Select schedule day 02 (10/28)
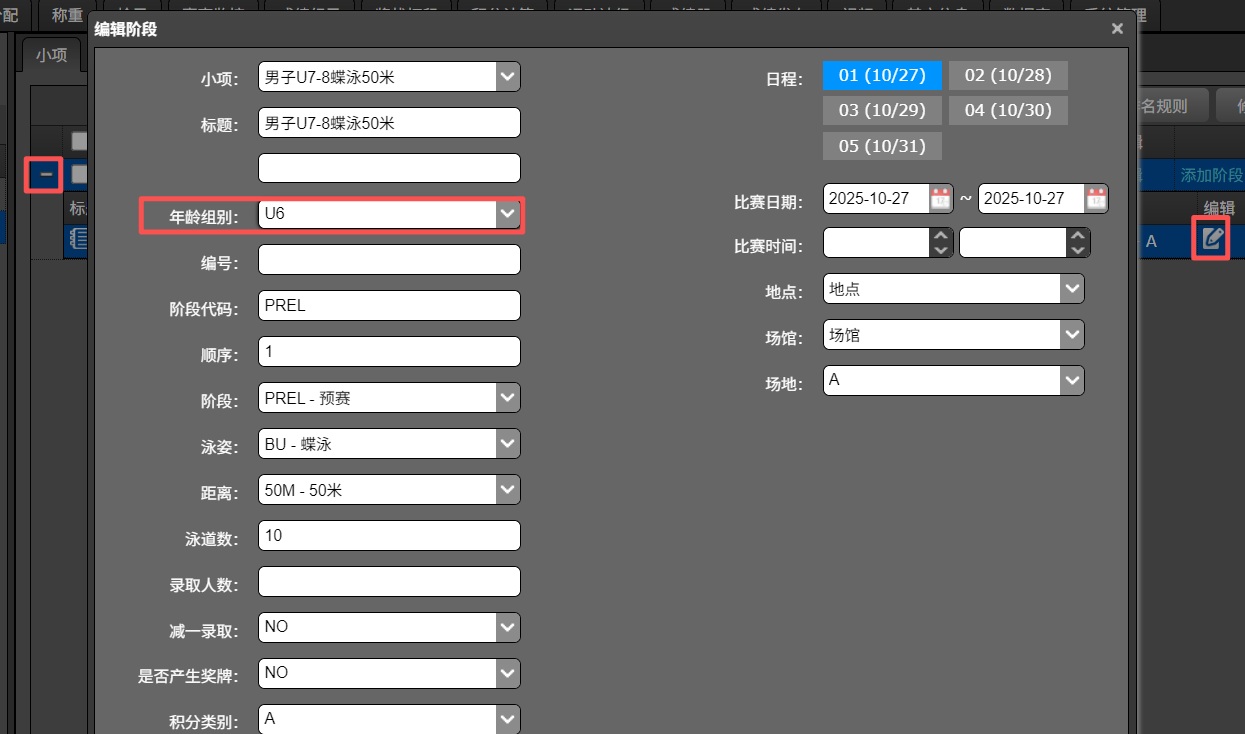 [x=1007, y=75]
